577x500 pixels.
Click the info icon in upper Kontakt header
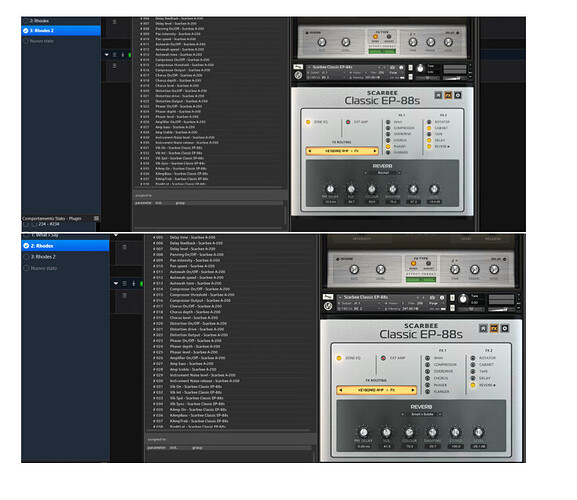point(401,67)
